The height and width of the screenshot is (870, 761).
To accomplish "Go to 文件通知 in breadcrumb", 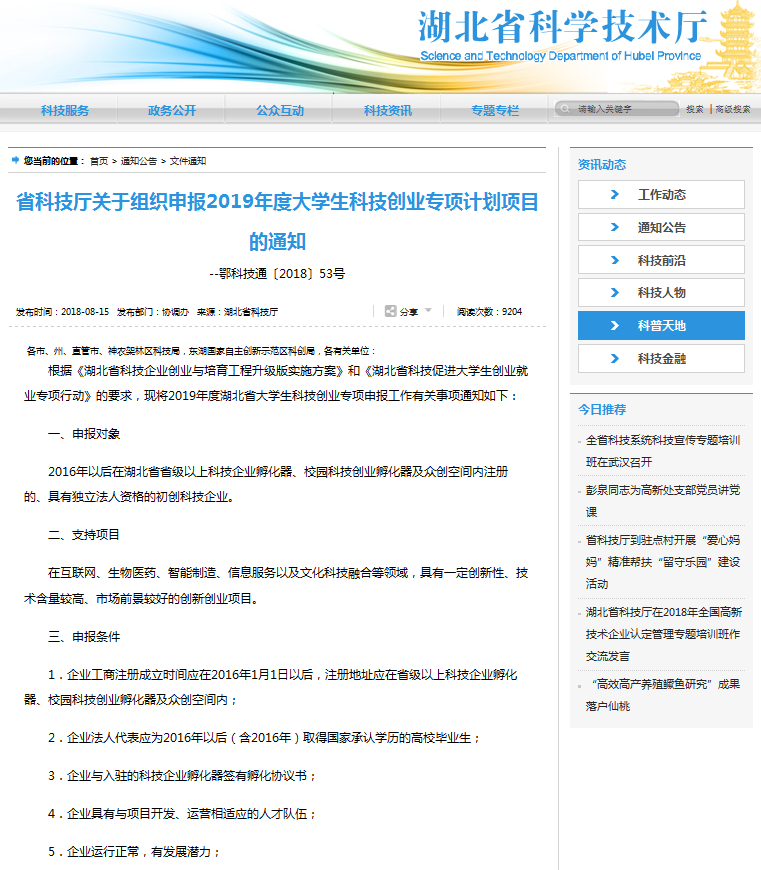I will pyautogui.click(x=187, y=161).
